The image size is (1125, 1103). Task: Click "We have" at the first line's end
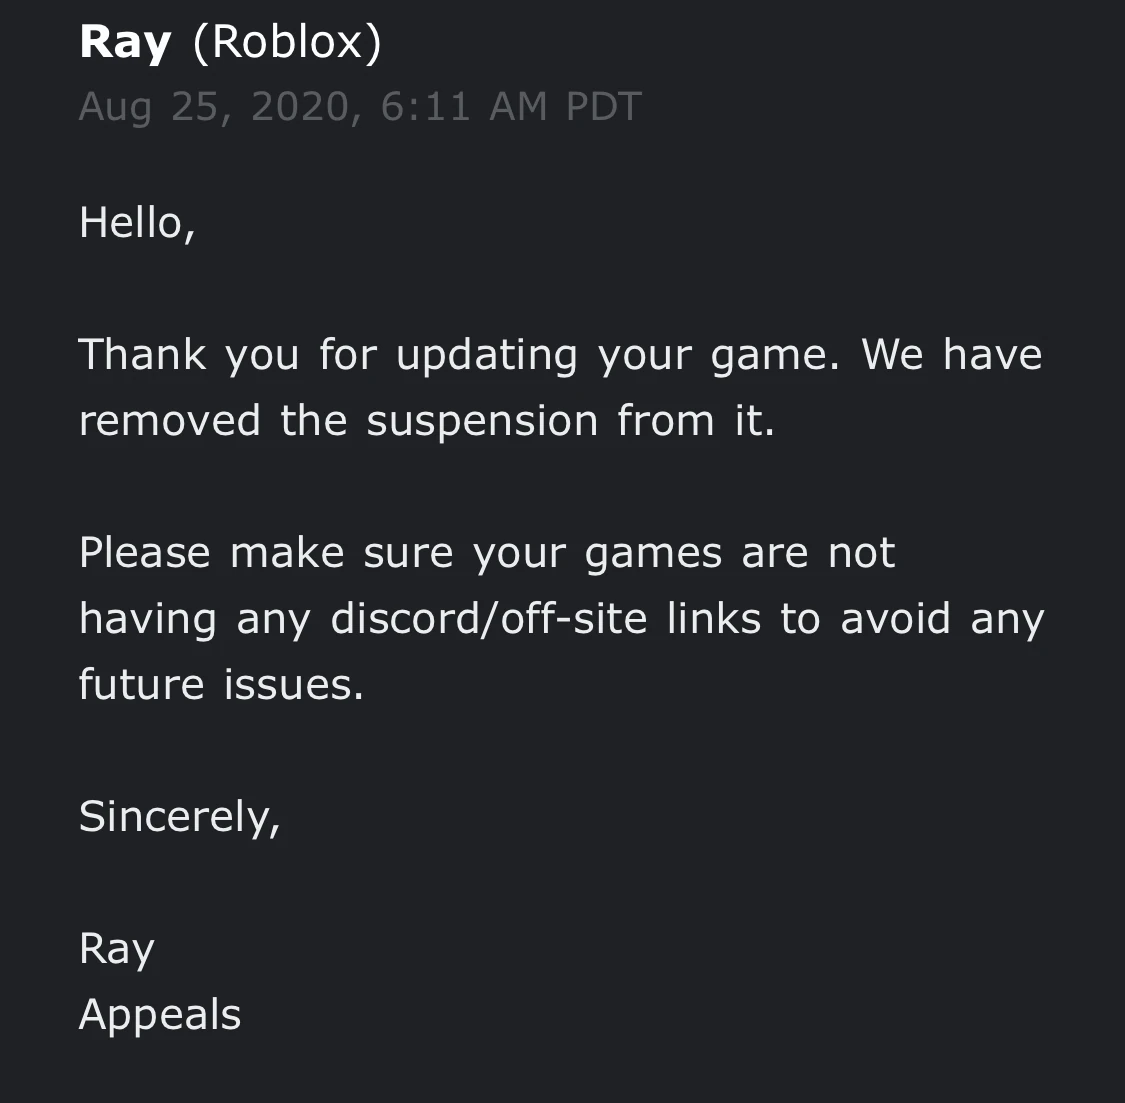[x=951, y=355]
